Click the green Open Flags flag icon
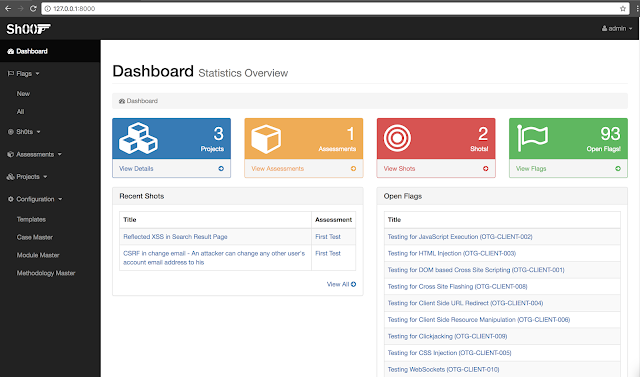 (x=532, y=137)
